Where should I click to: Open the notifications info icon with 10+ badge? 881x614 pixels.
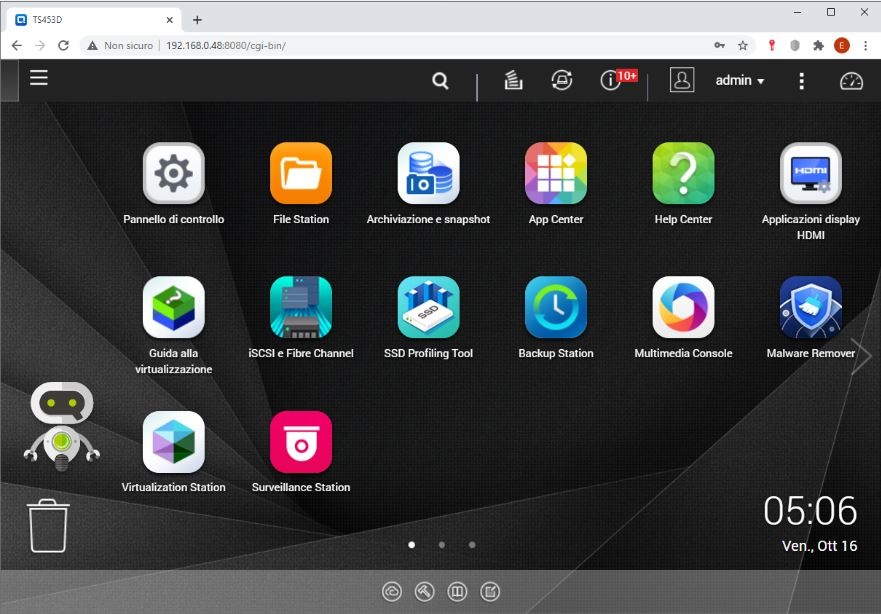pyautogui.click(x=612, y=81)
